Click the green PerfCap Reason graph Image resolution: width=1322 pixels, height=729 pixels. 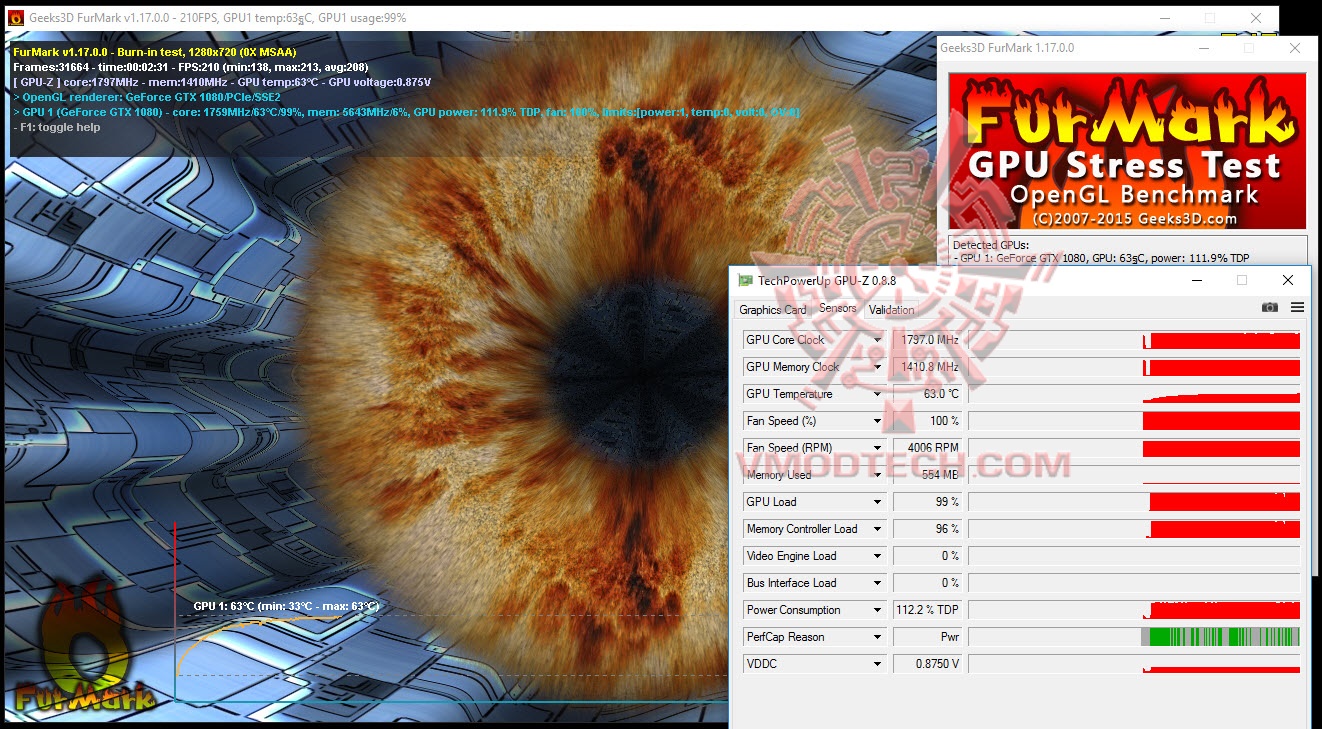tap(1134, 637)
